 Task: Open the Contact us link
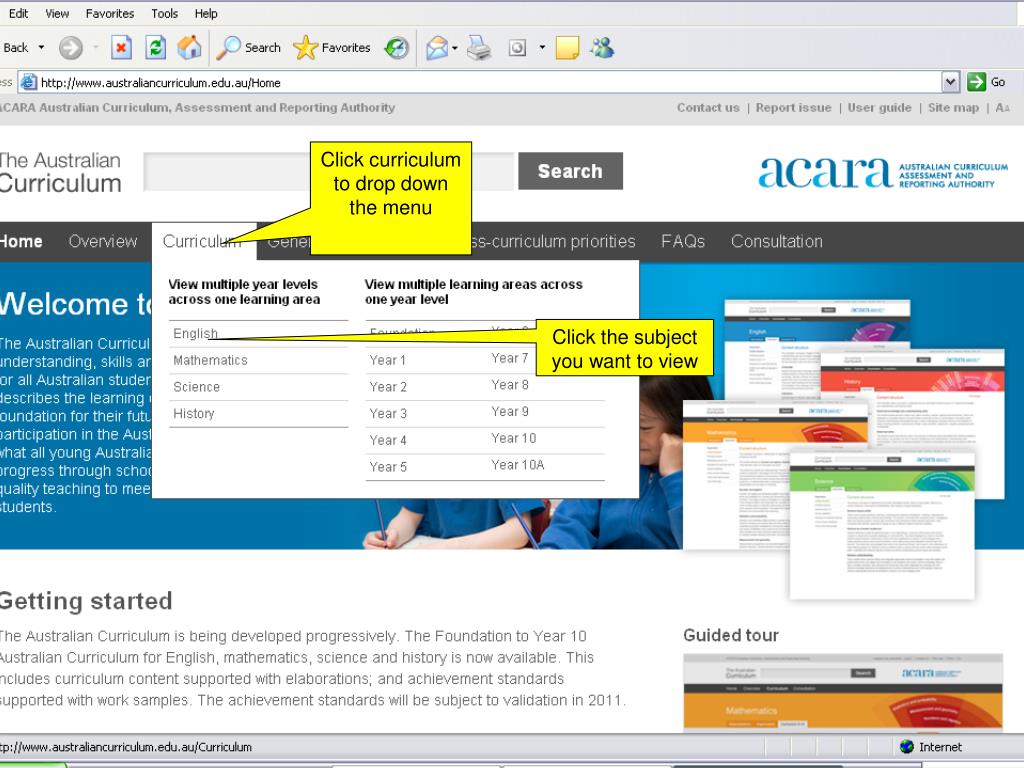708,108
